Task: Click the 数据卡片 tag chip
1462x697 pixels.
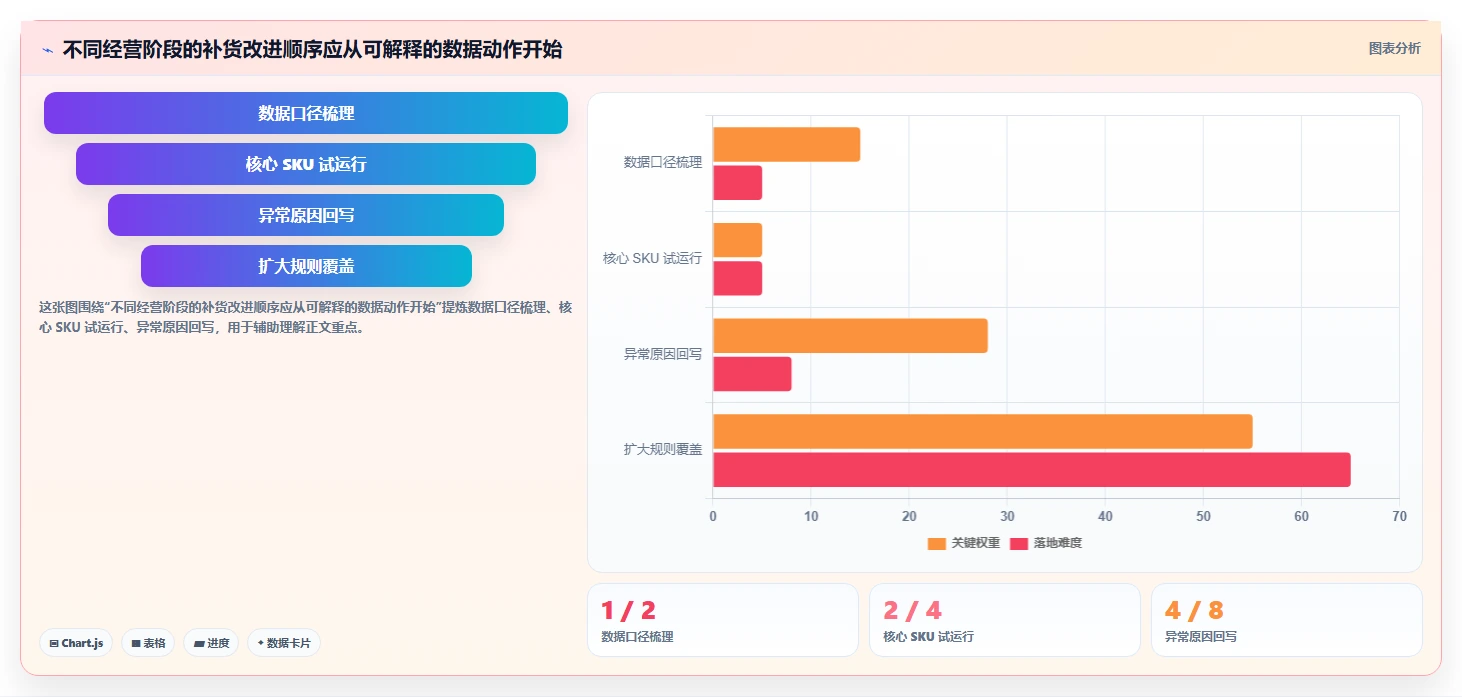Action: [x=284, y=643]
